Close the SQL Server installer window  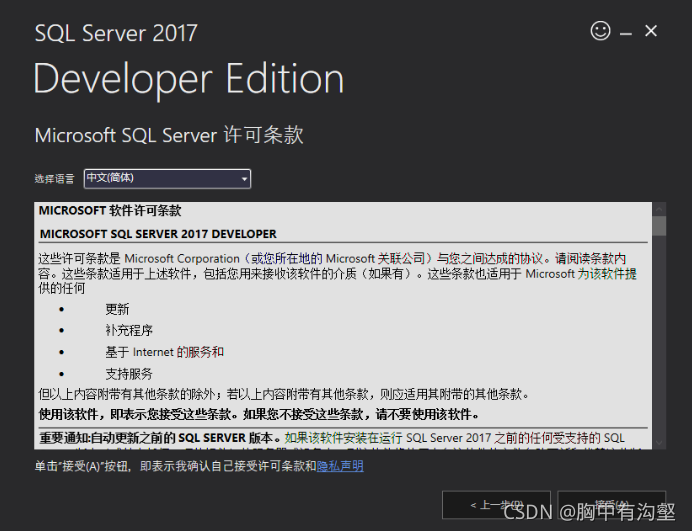click(x=651, y=31)
